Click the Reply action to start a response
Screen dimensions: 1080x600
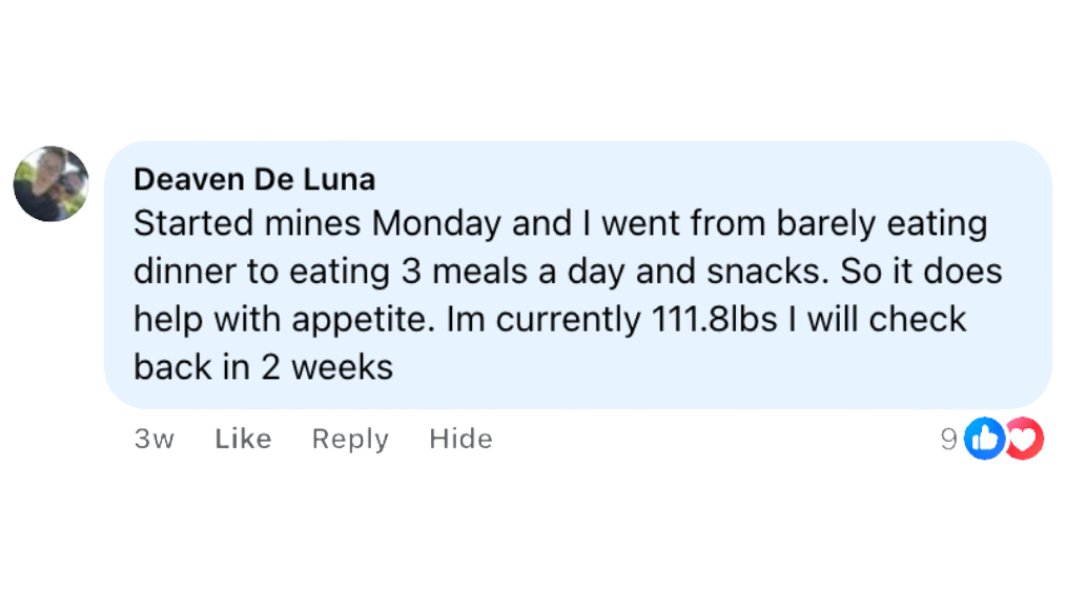pyautogui.click(x=349, y=439)
